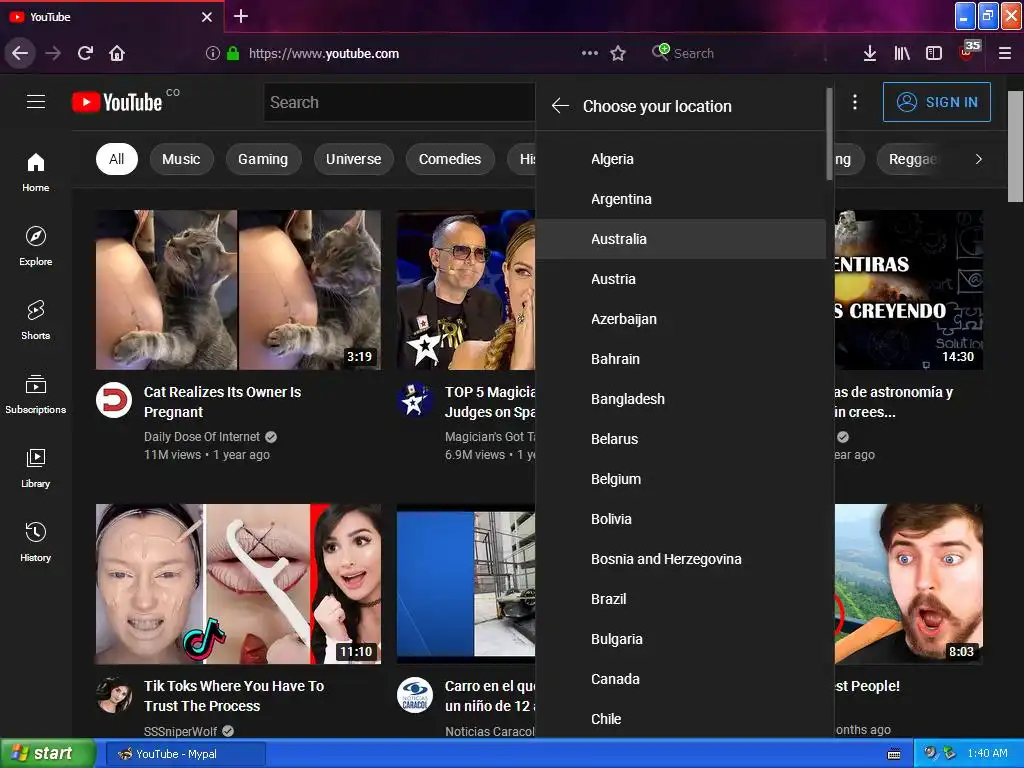
Task: Go to Home in the sidebar
Action: 36,172
